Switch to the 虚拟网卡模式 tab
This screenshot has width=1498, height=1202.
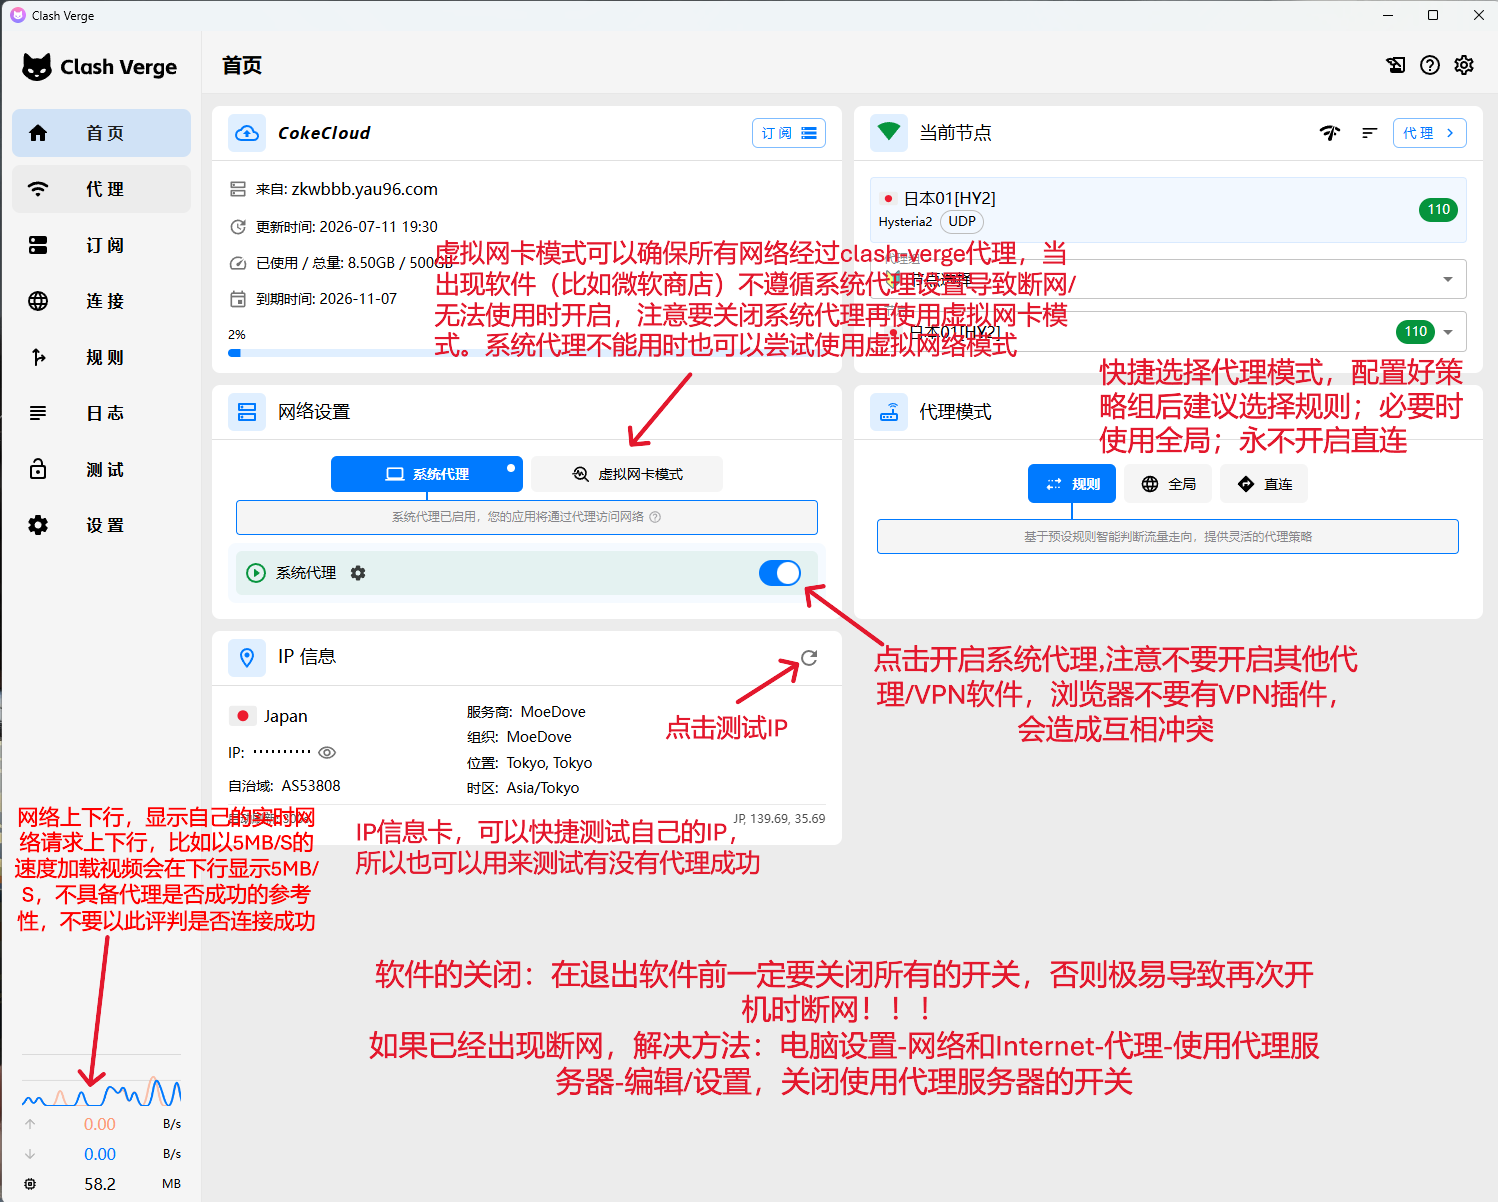point(627,474)
